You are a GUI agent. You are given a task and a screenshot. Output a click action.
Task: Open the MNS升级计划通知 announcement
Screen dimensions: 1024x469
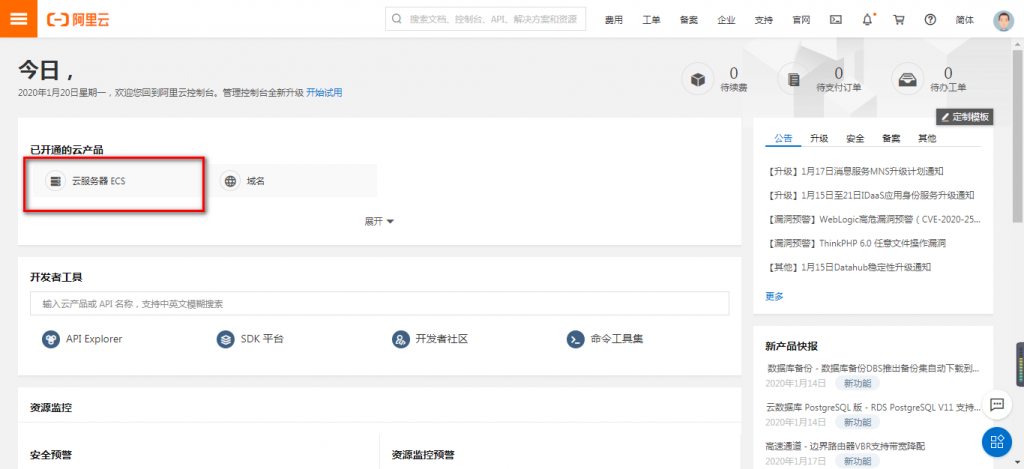(x=856, y=172)
